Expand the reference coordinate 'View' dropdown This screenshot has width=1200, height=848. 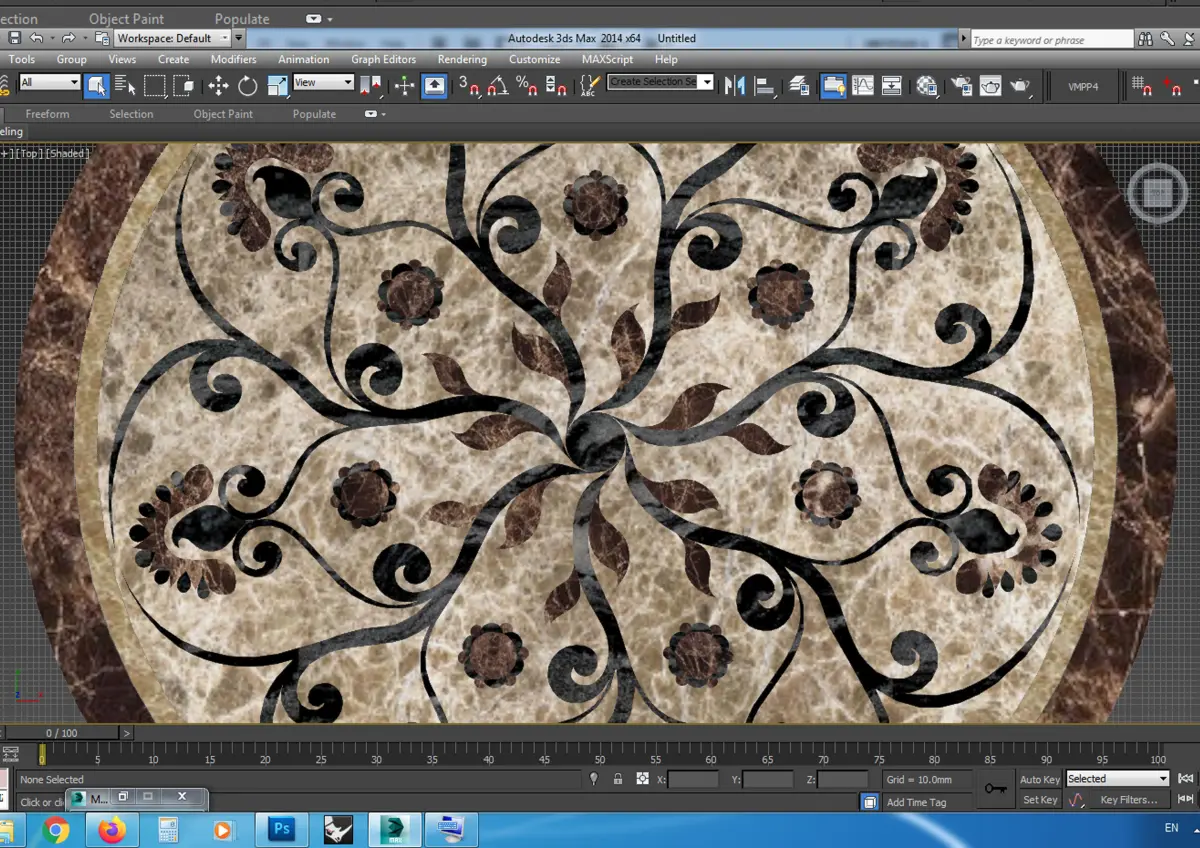click(x=323, y=83)
